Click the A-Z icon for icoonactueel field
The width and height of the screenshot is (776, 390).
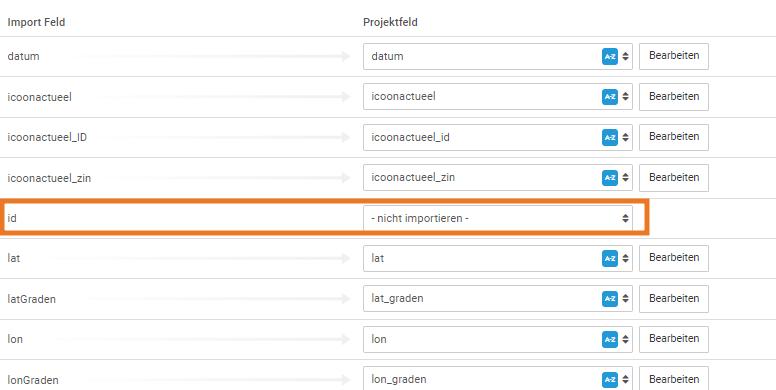click(610, 97)
